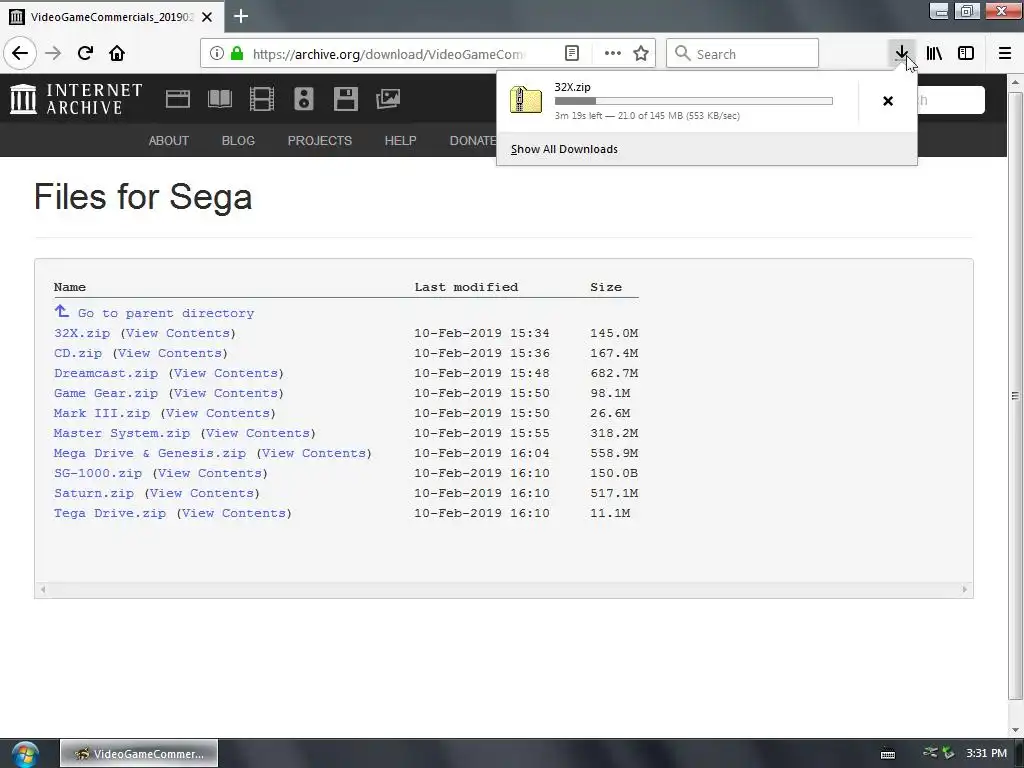Open the Archive Texts book icon
The width and height of the screenshot is (1024, 768).
pyautogui.click(x=219, y=99)
